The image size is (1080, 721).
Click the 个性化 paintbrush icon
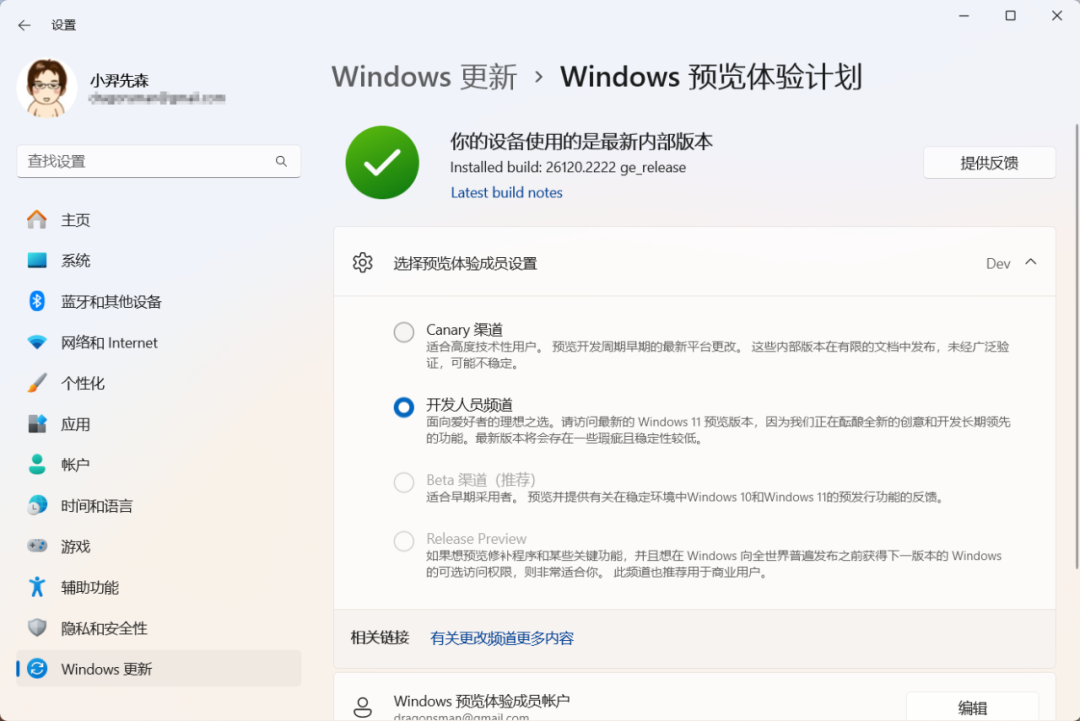(x=37, y=383)
